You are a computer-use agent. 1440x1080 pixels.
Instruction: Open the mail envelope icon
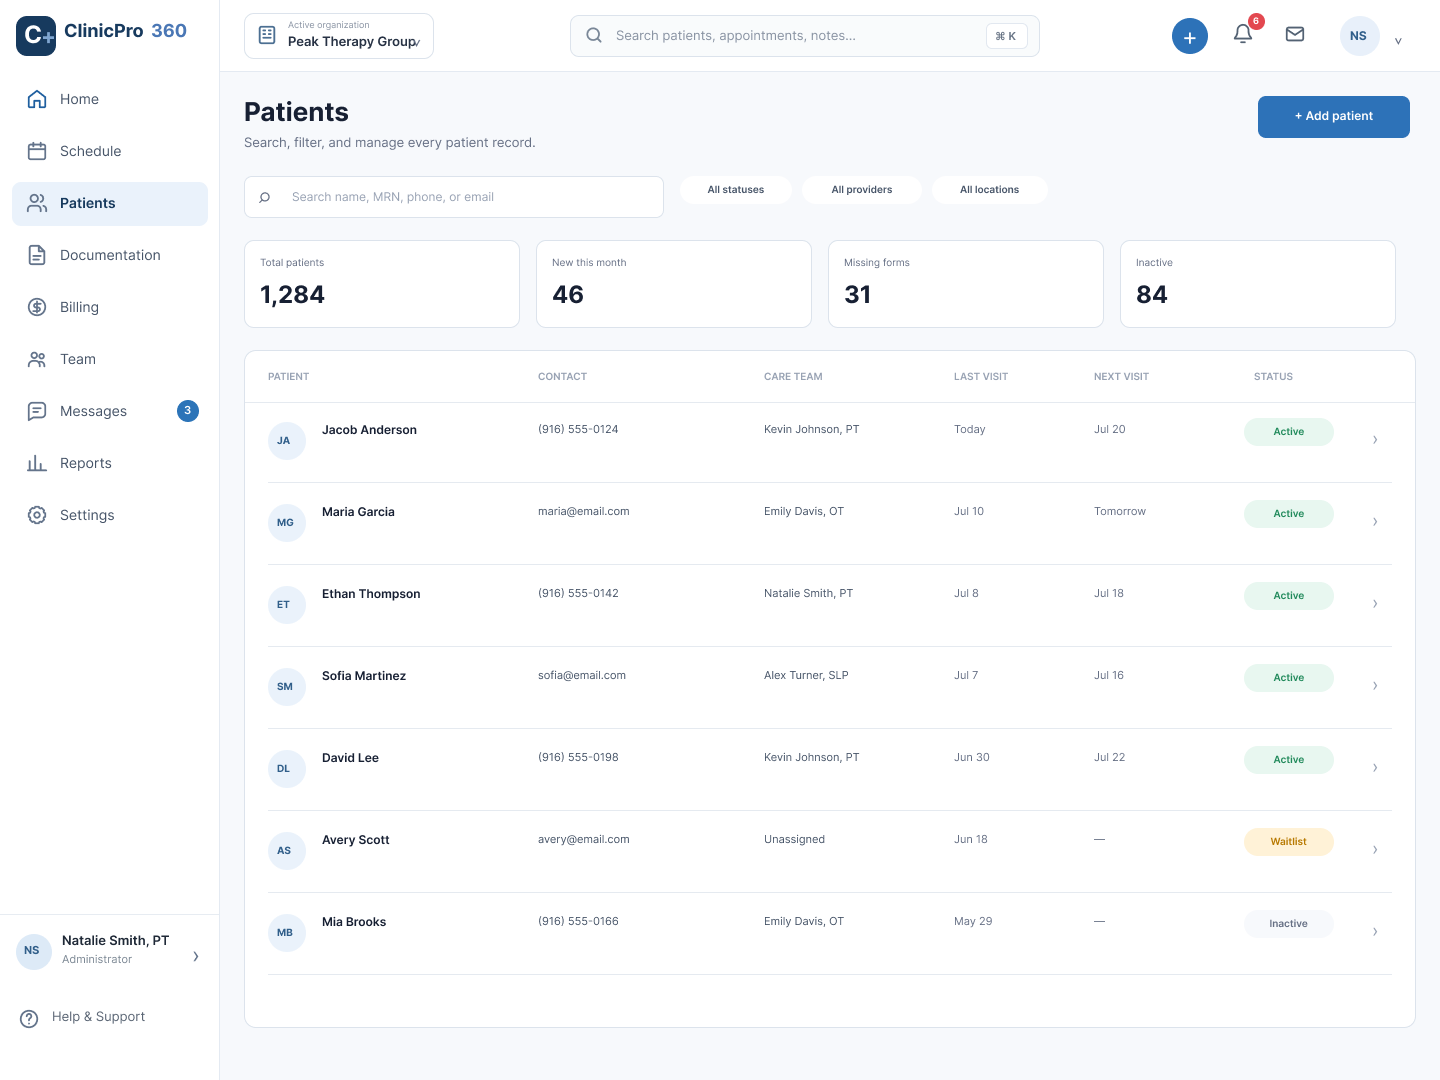1295,34
